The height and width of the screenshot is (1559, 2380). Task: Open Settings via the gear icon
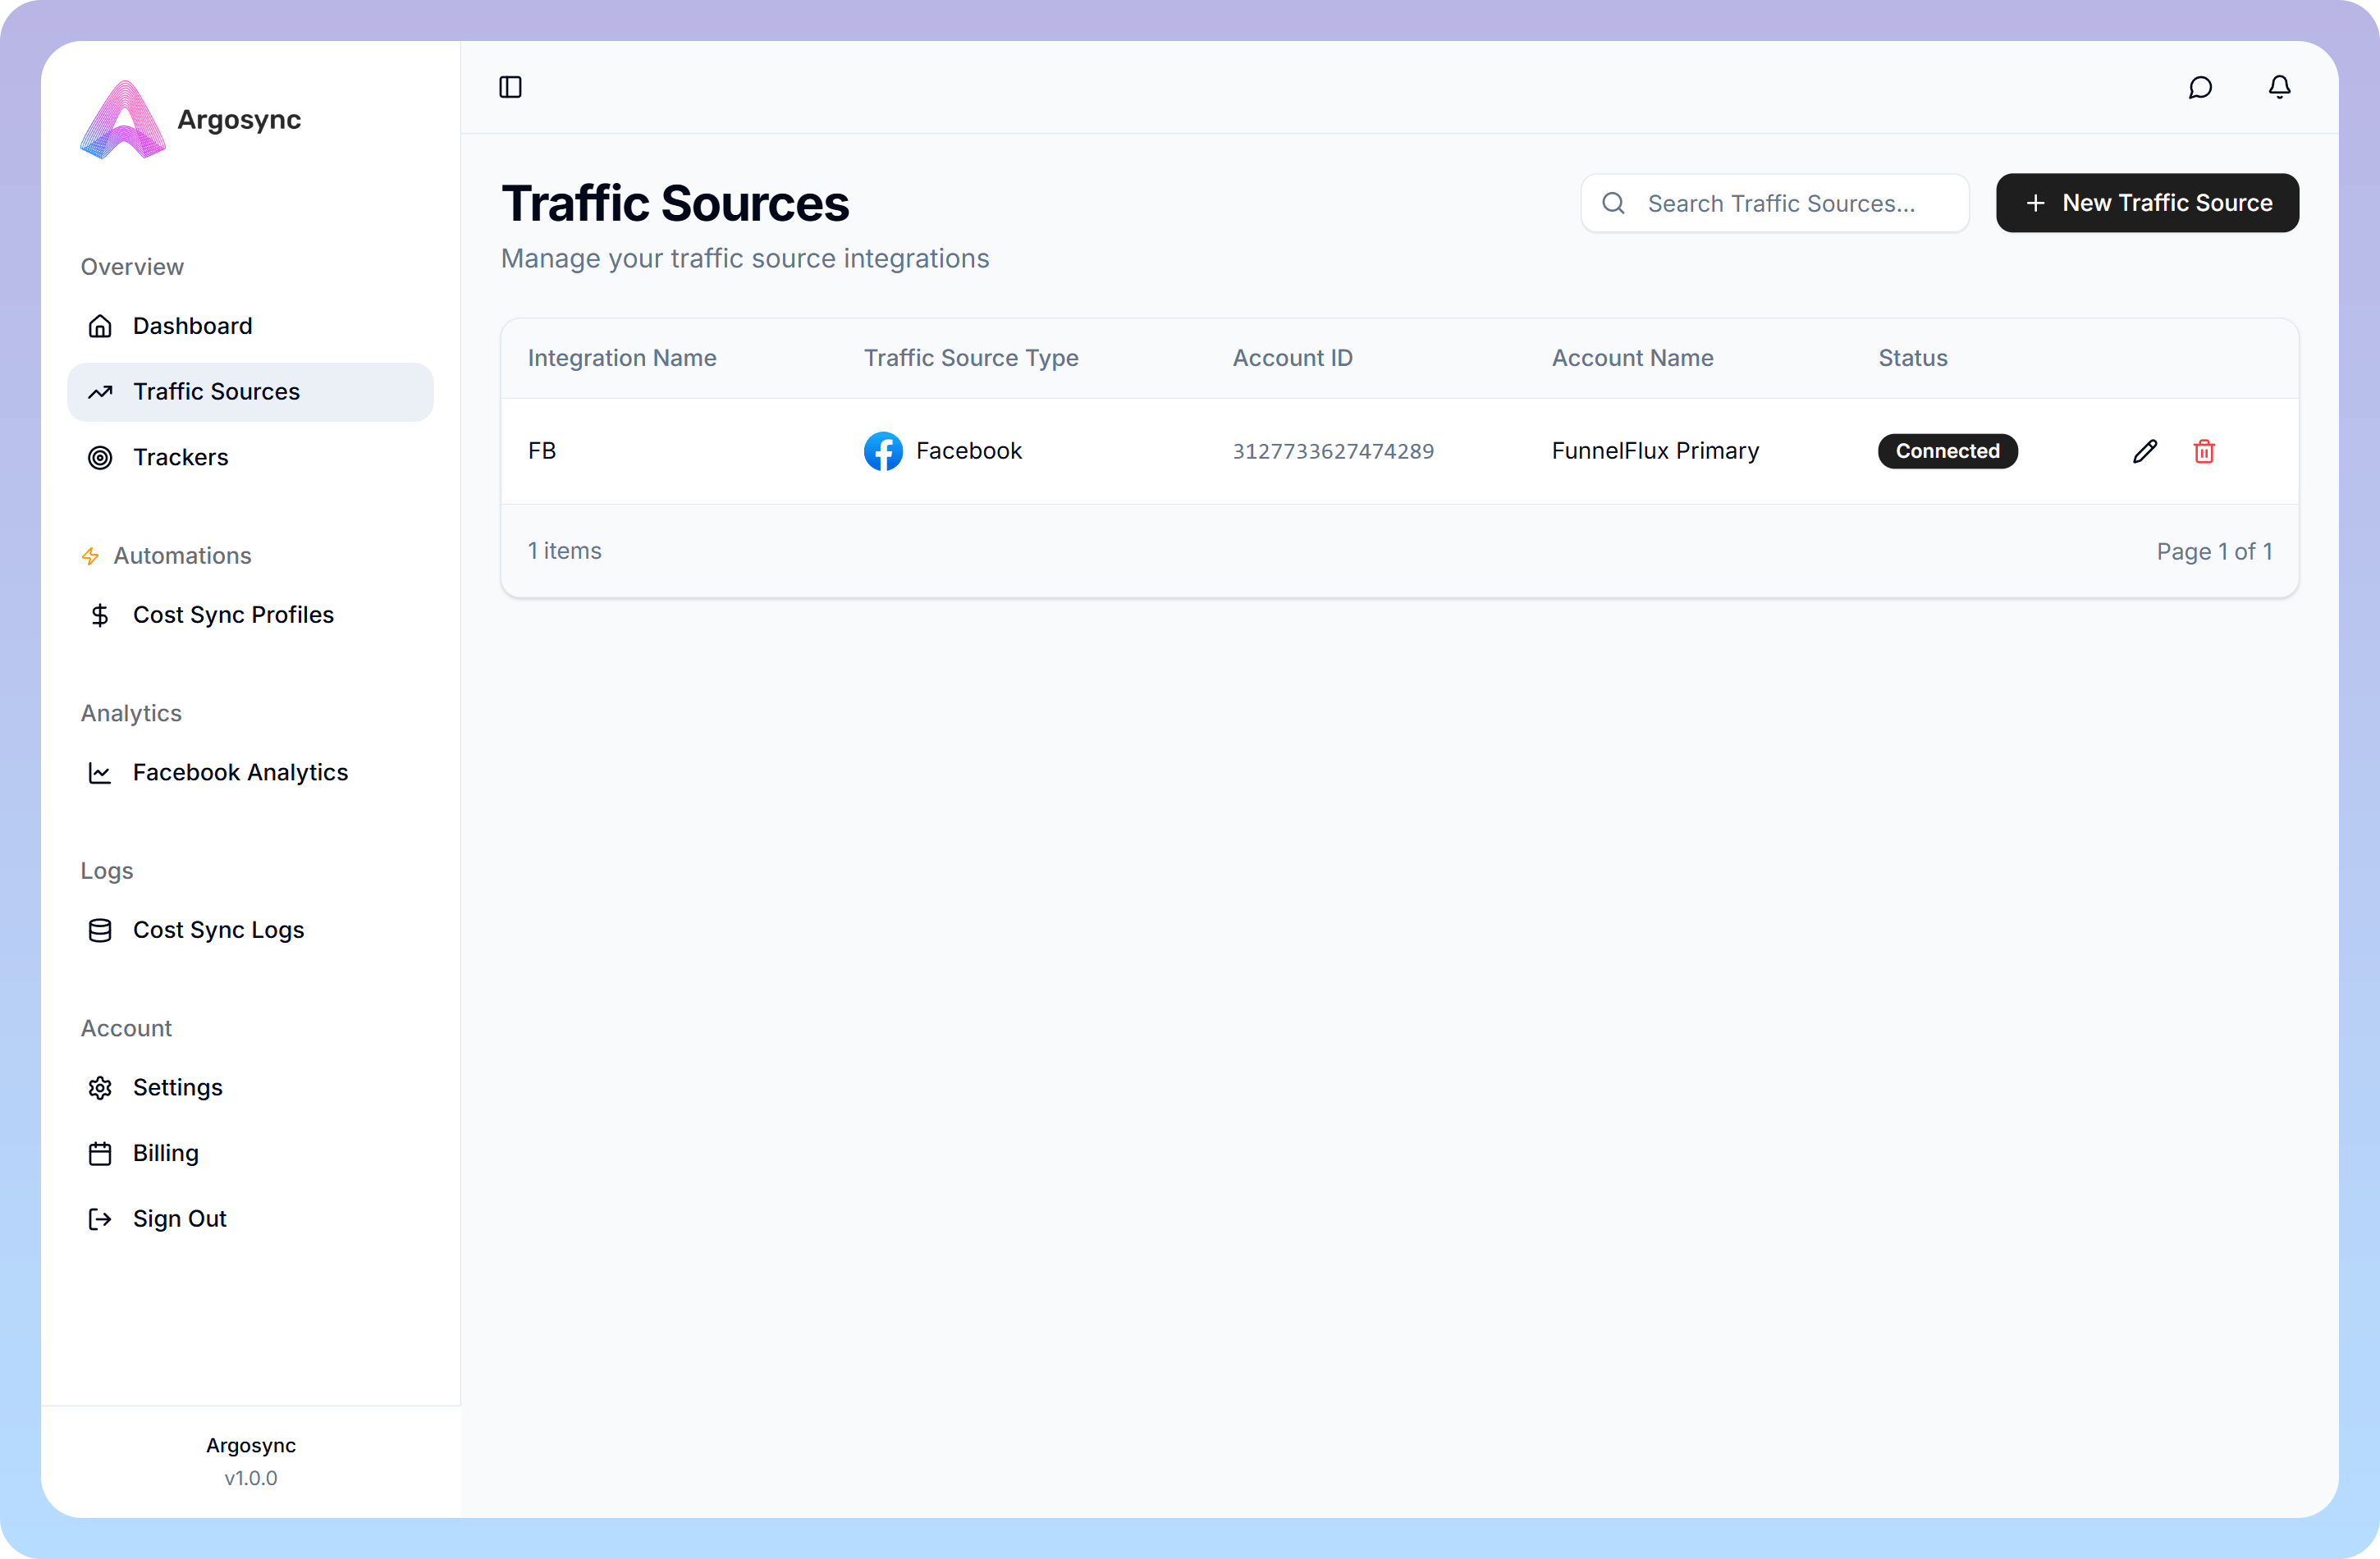100,1087
